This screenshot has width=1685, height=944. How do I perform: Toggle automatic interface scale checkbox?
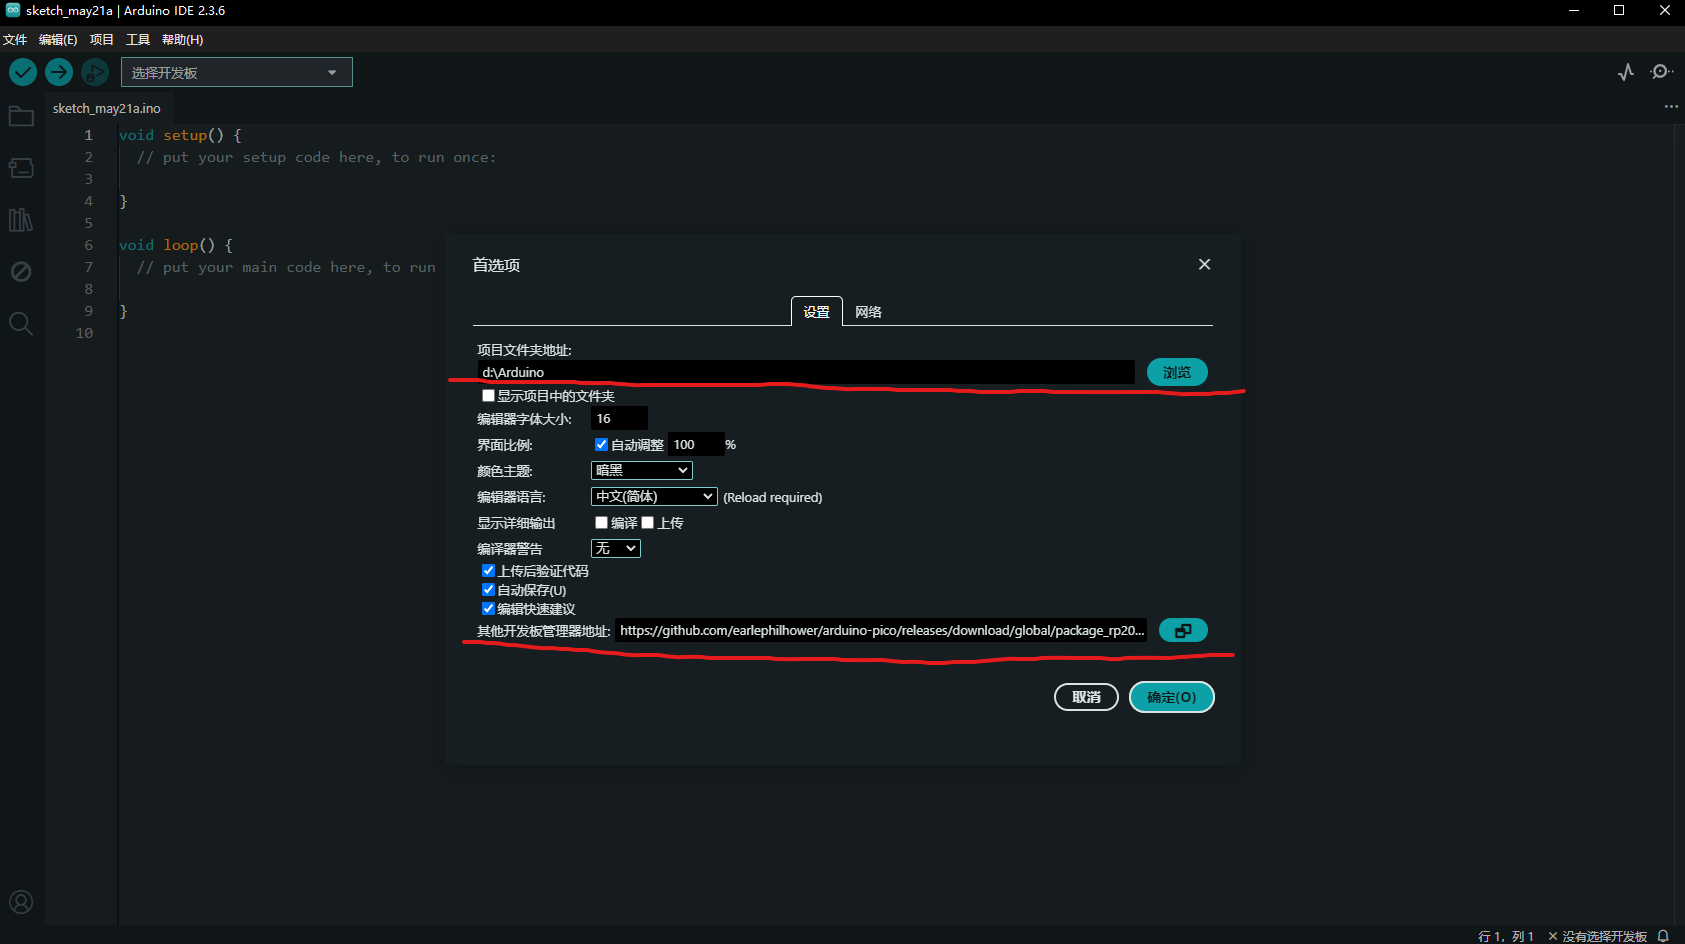click(601, 445)
